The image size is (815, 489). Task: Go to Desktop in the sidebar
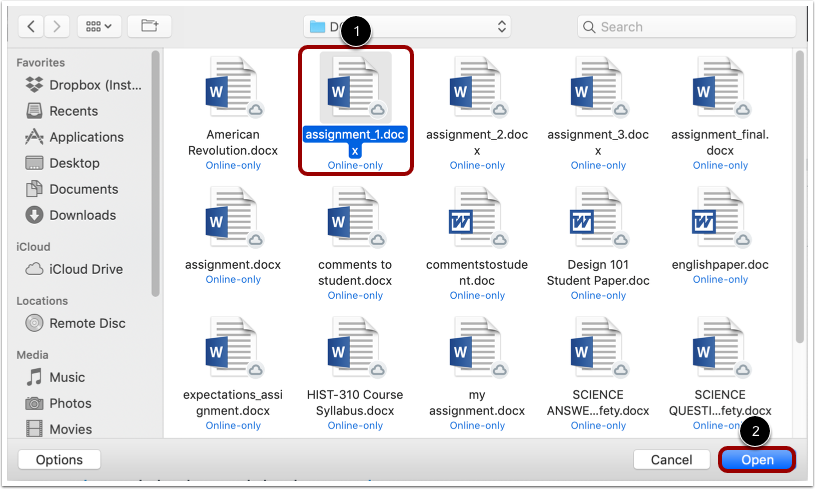tap(62, 163)
